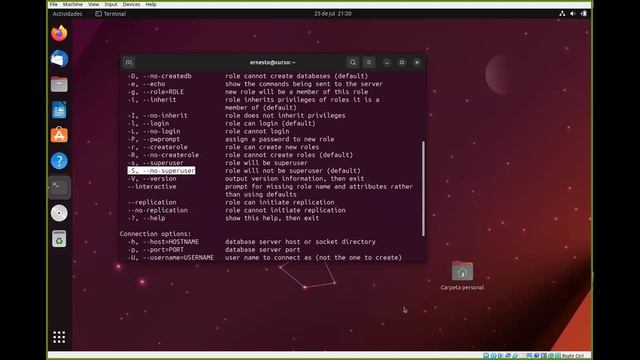This screenshot has width=640, height=360.
Task: Click highlighted text '-S, --no-superuser'
Action: pyautogui.click(x=161, y=171)
